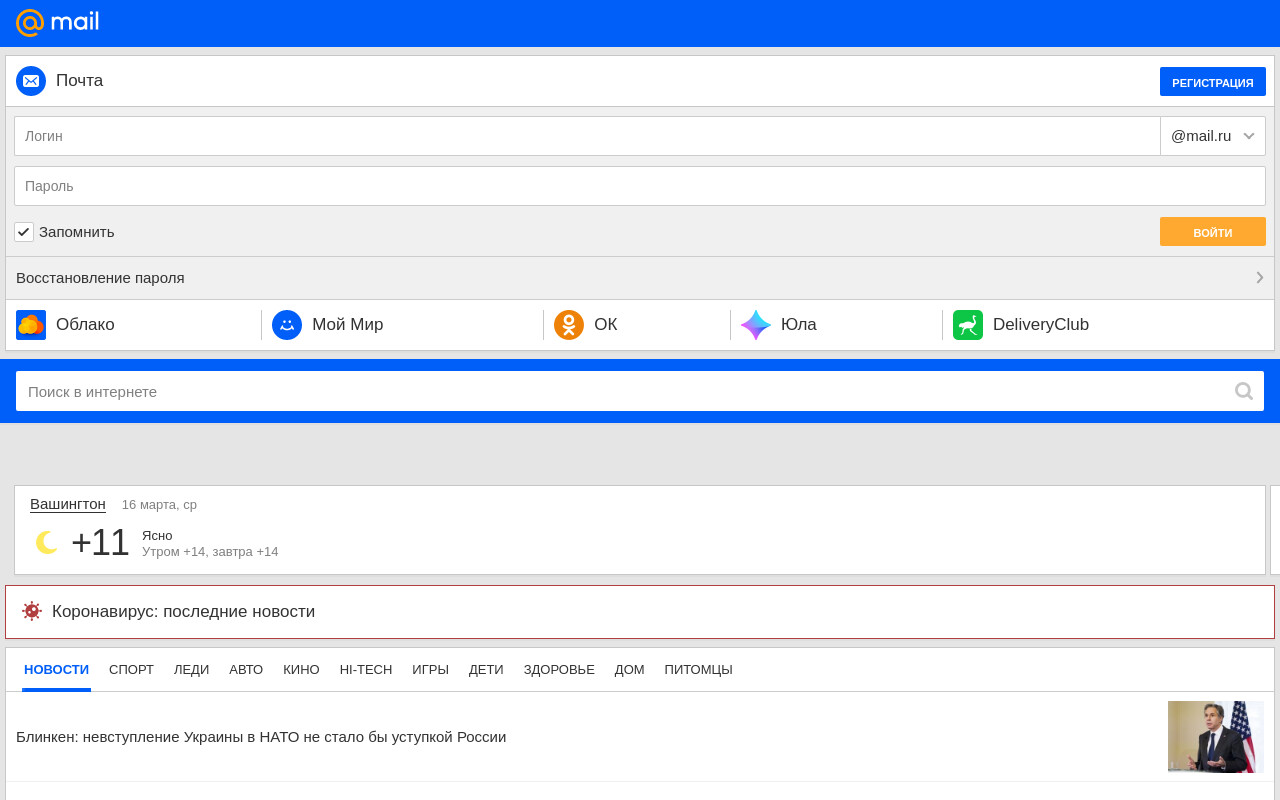Open the Юла star-shaped icon
Viewport: 1280px width, 800px height.
pos(756,325)
